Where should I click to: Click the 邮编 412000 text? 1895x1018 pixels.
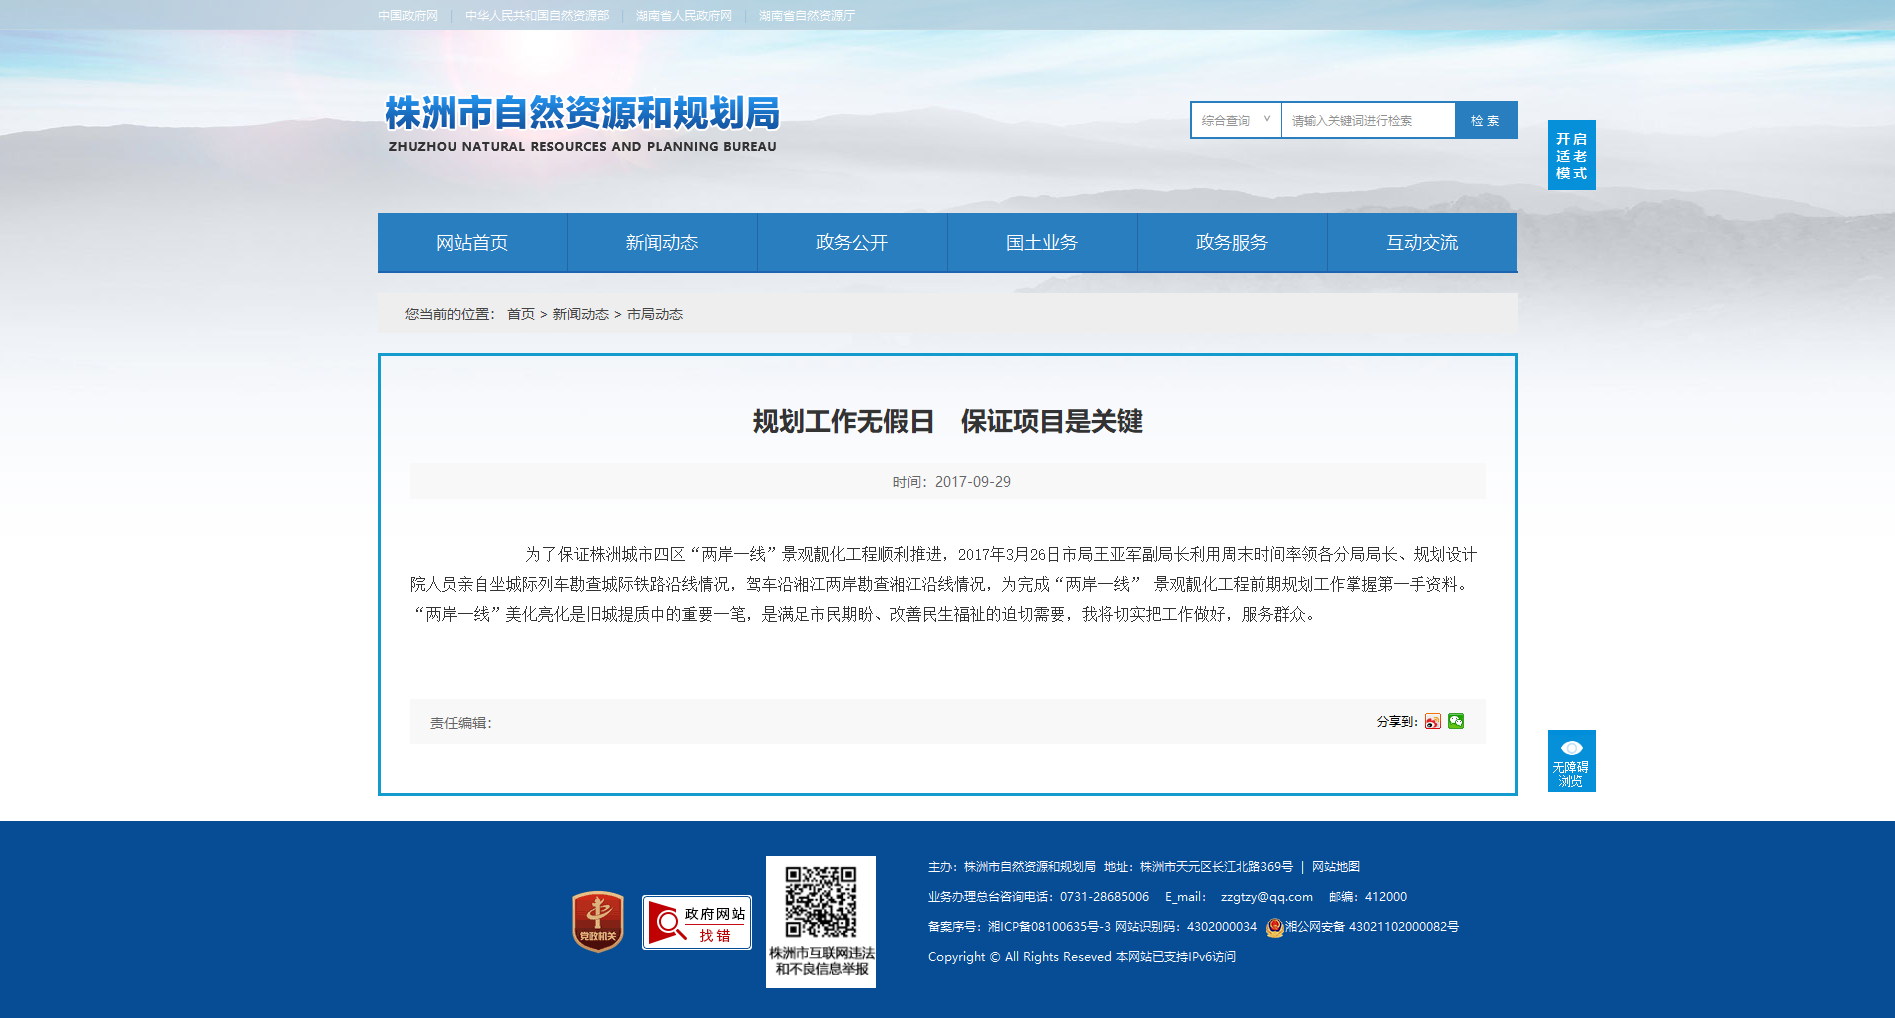coord(1368,897)
